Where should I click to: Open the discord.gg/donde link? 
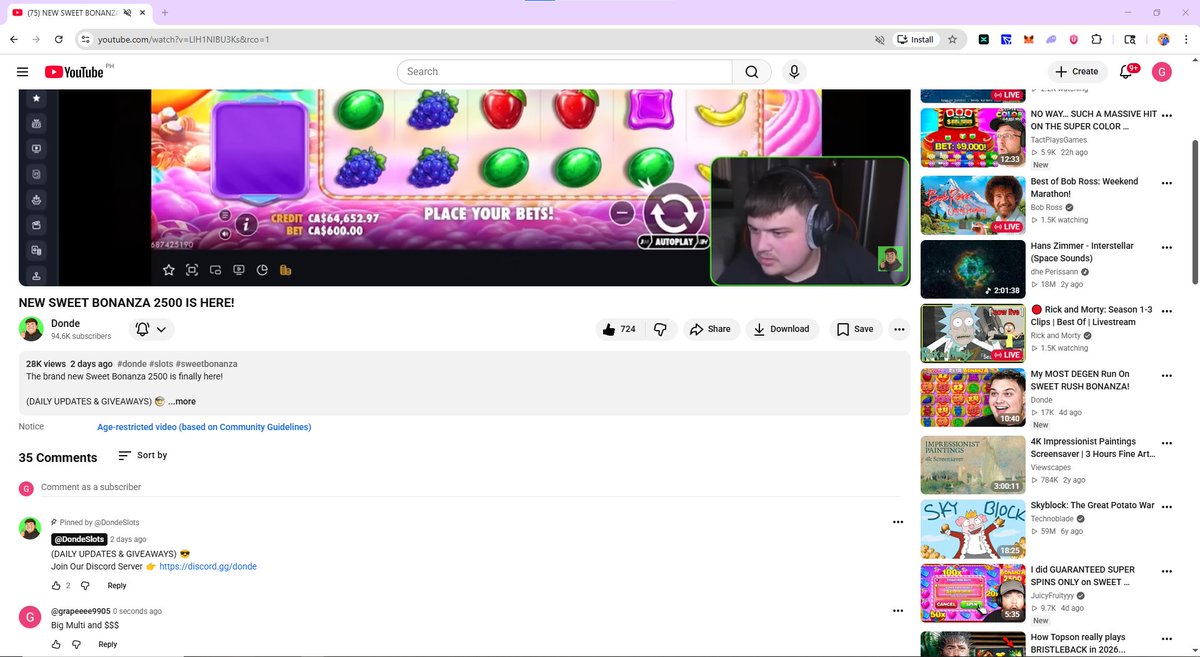[208, 566]
